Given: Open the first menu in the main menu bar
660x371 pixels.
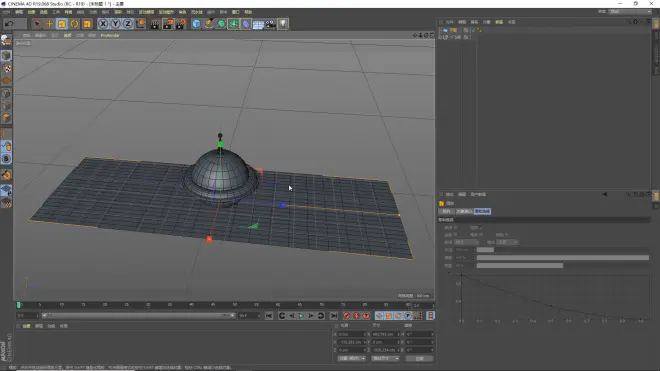Looking at the screenshot, I should 6,12.
